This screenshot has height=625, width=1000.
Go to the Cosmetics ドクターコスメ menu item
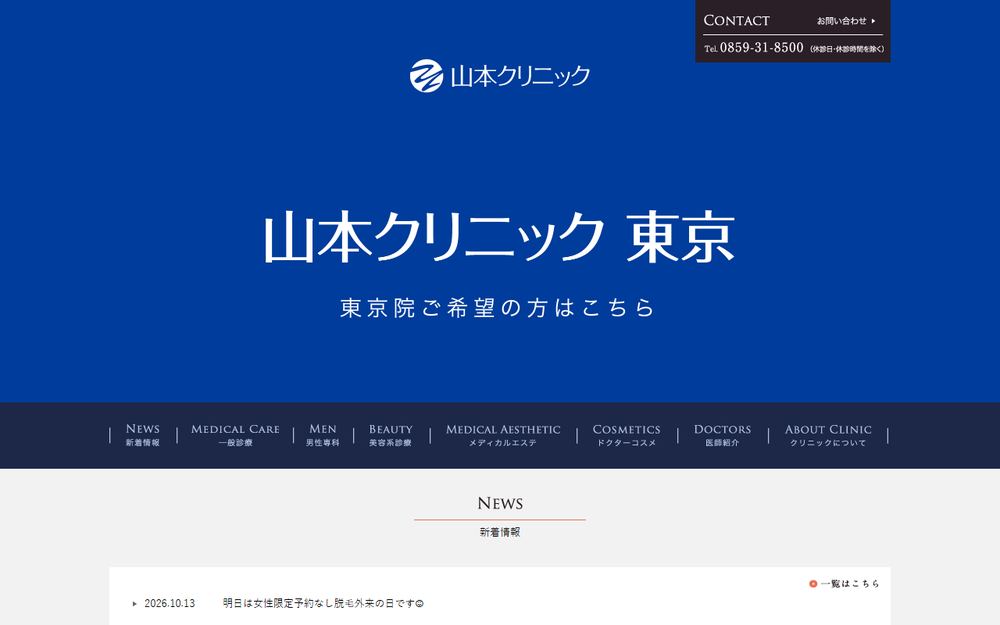pos(626,435)
